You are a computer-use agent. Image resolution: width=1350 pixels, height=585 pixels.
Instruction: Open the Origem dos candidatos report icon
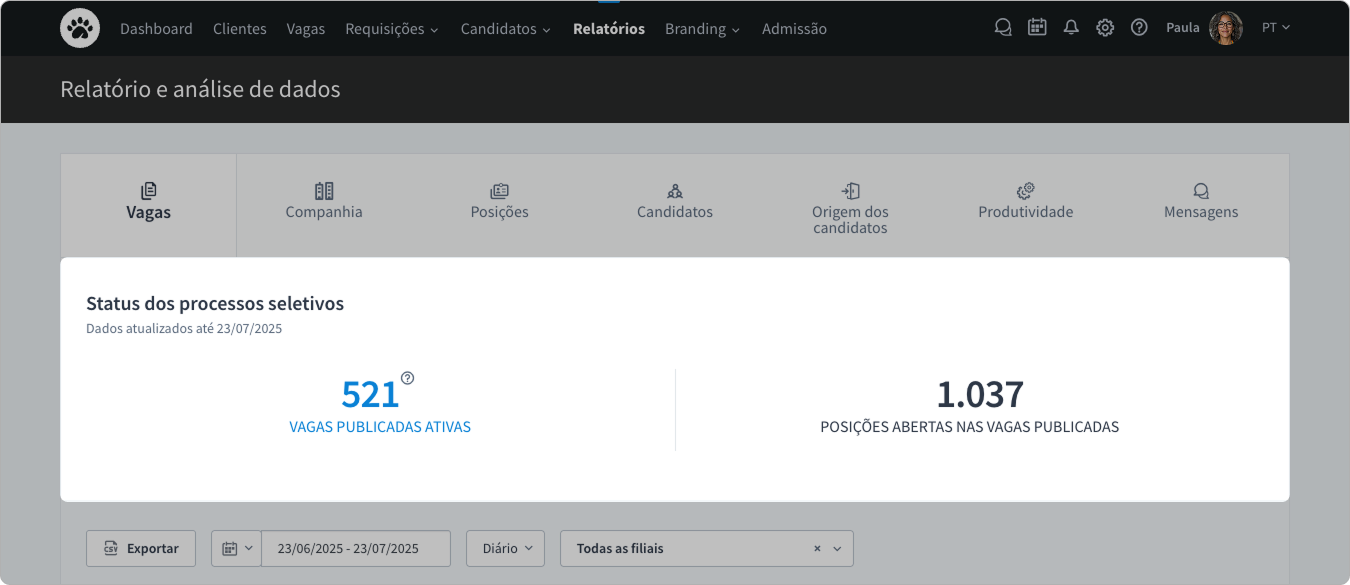tap(850, 191)
